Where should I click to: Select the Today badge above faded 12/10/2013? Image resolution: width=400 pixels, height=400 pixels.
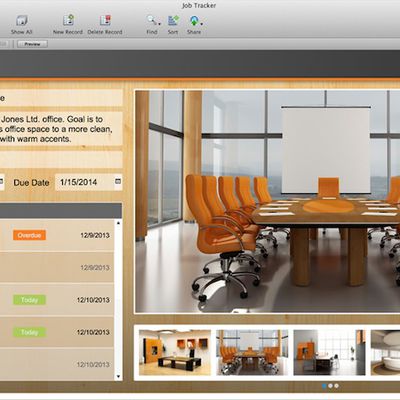pyautogui.click(x=30, y=332)
